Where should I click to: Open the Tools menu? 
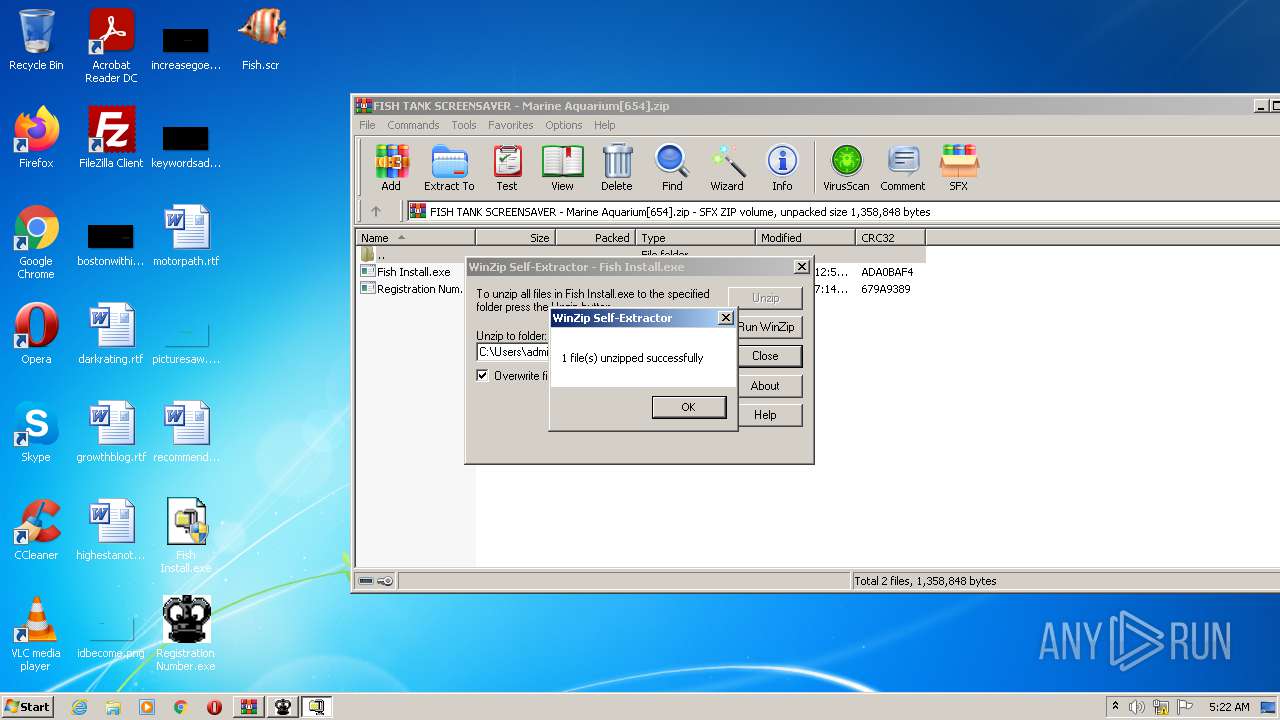(464, 125)
